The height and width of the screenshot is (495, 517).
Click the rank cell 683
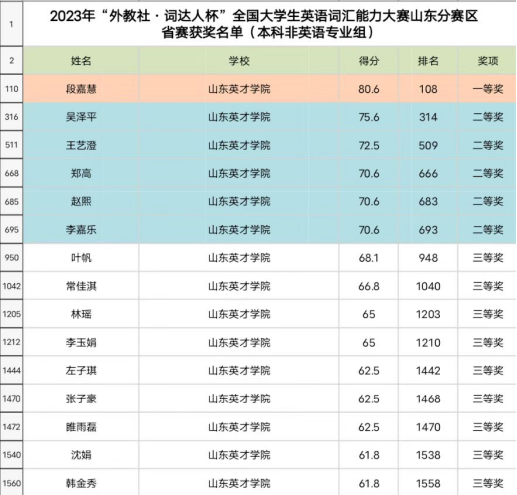428,201
